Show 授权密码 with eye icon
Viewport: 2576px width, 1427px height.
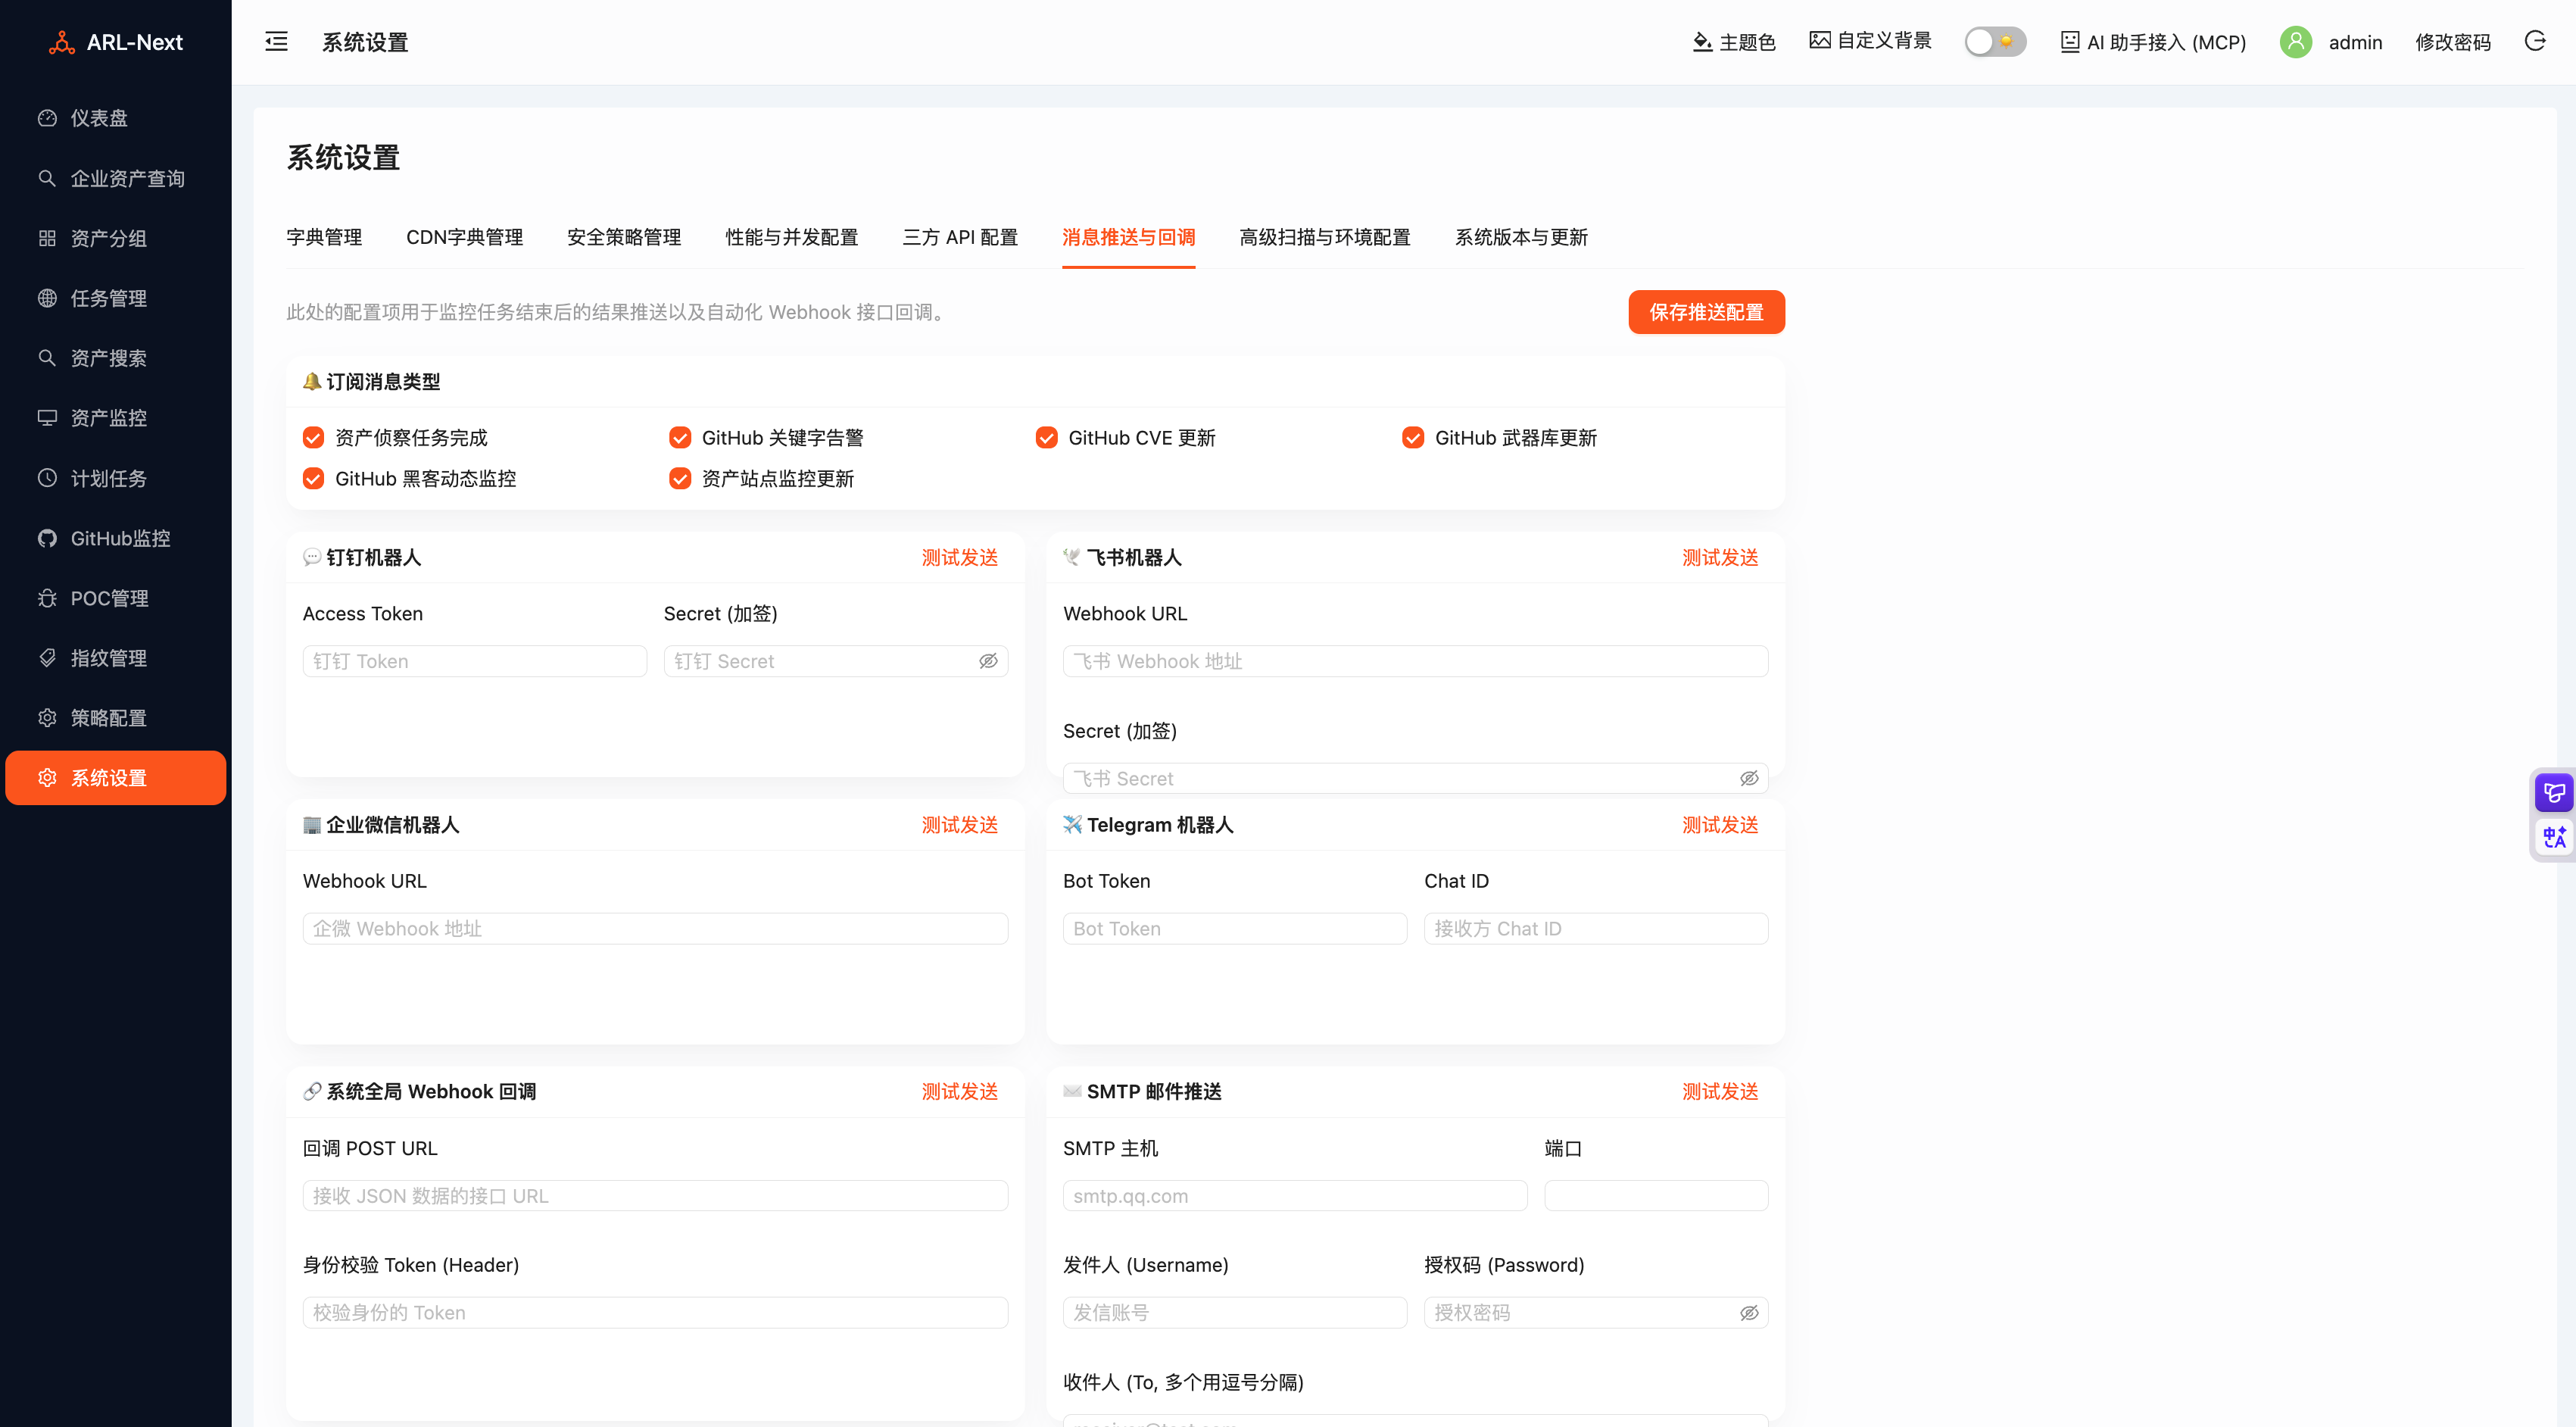tap(1749, 1312)
